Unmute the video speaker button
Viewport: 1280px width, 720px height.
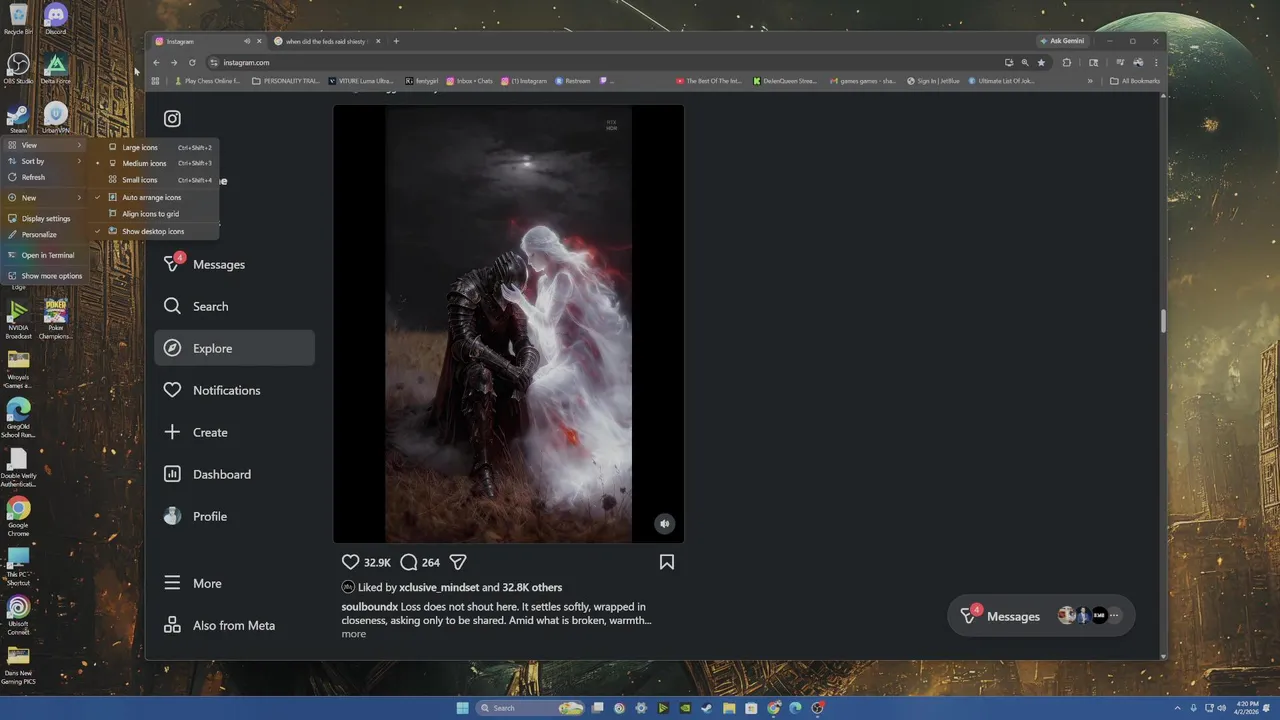click(x=664, y=523)
